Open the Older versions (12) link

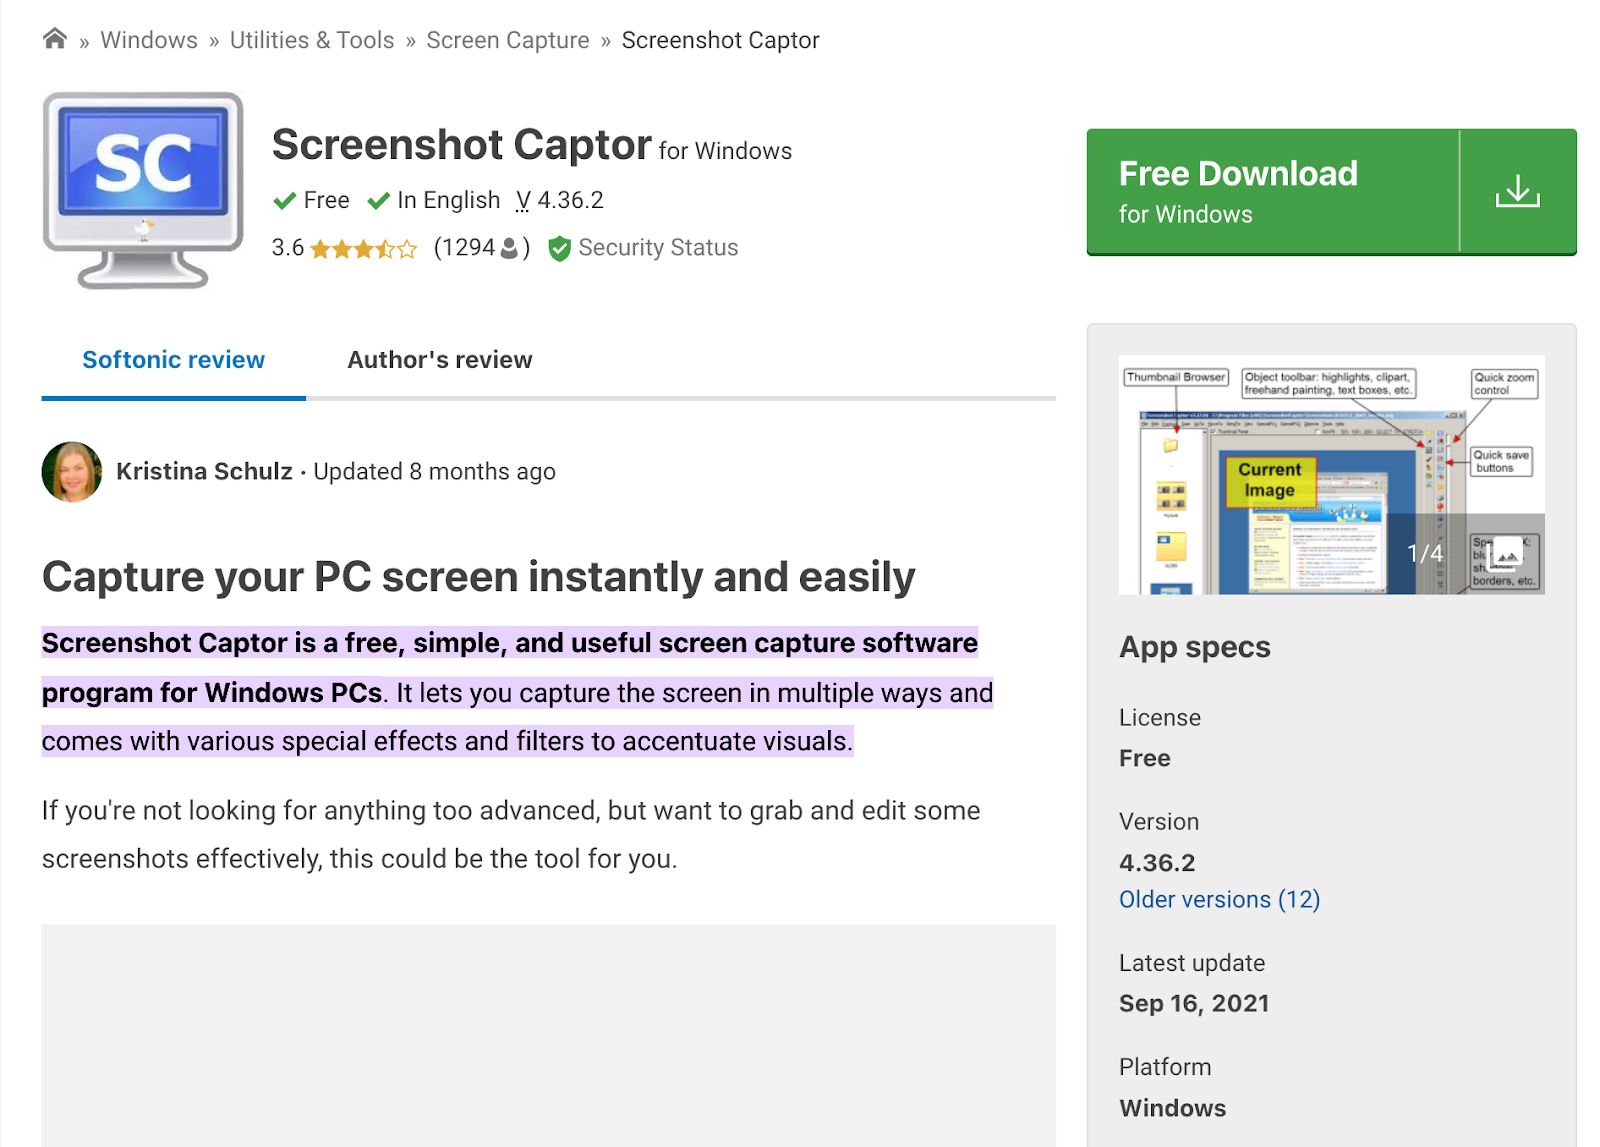coord(1219,900)
